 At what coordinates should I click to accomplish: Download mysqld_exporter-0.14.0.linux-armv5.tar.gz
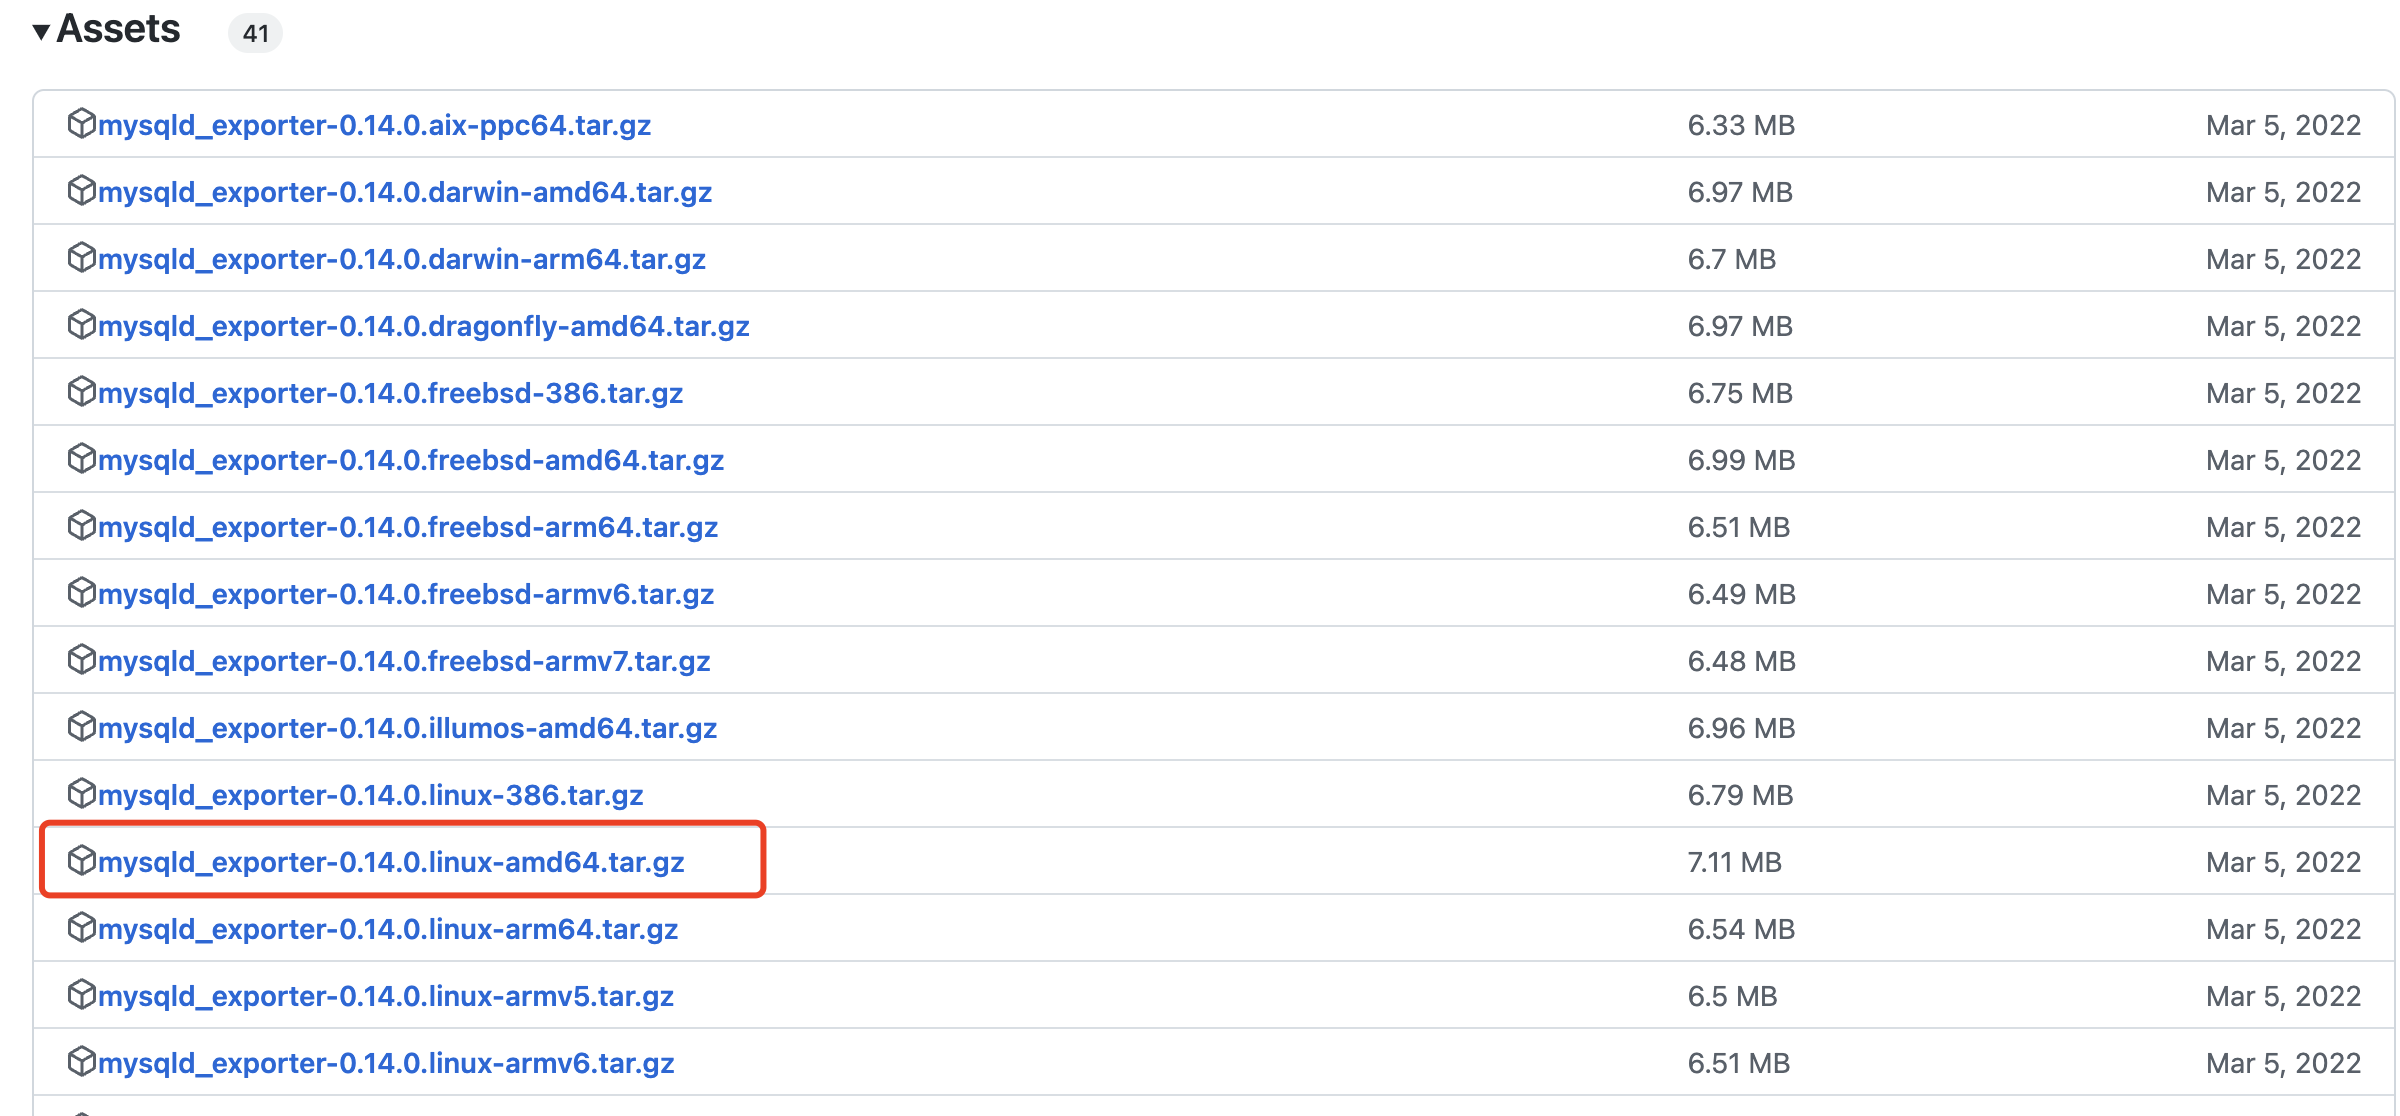tap(386, 997)
